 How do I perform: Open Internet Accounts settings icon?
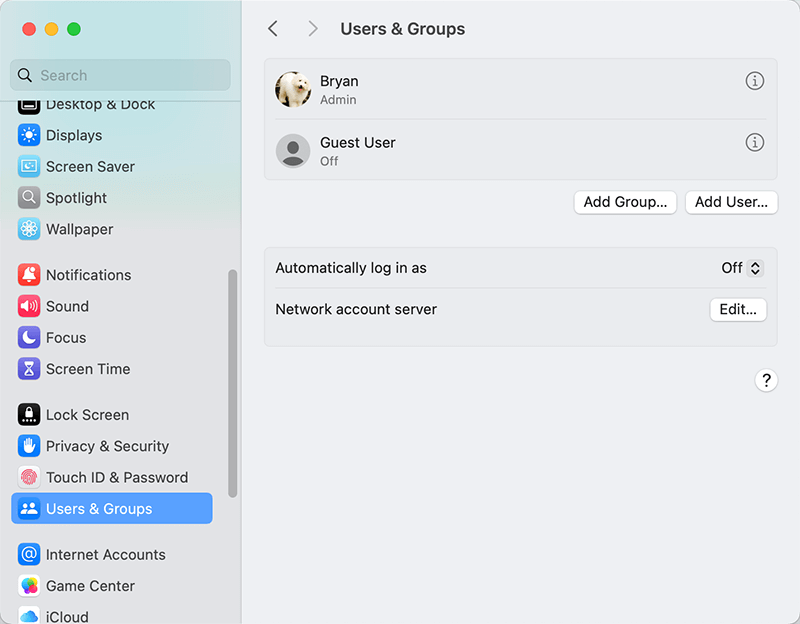[29, 554]
